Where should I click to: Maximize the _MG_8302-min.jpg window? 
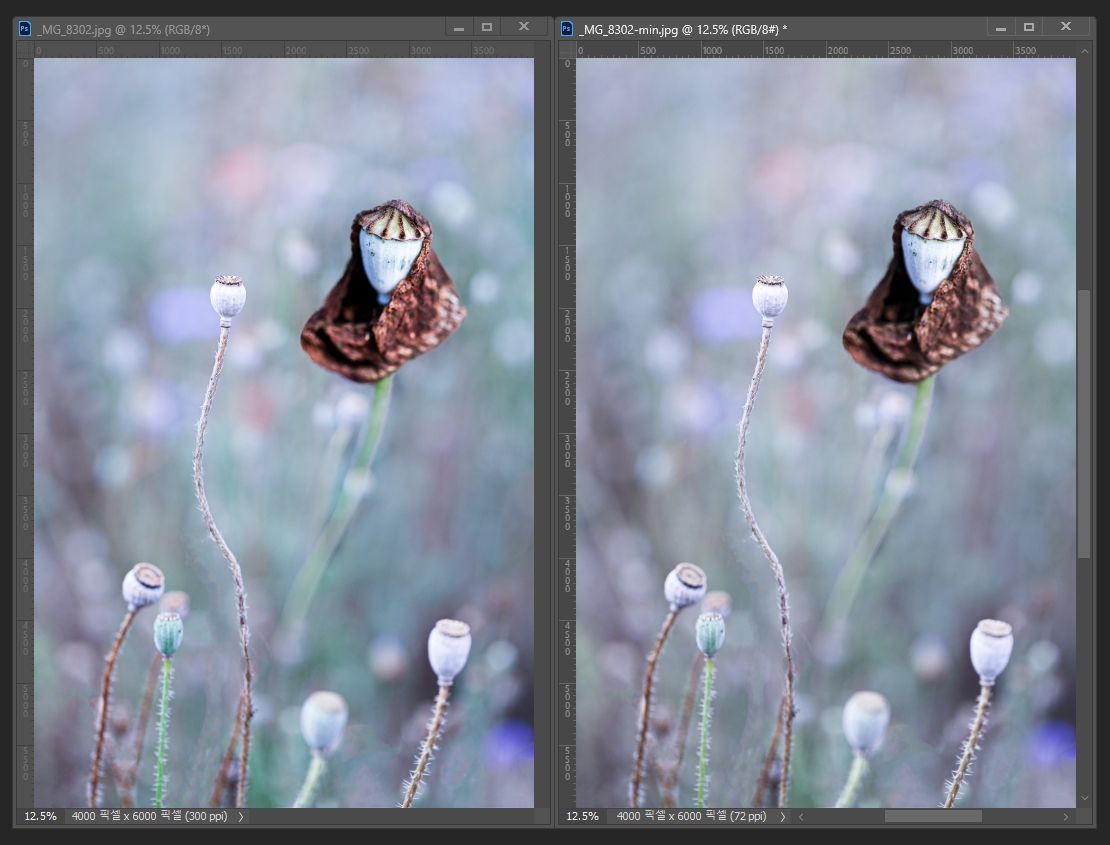click(x=1029, y=27)
